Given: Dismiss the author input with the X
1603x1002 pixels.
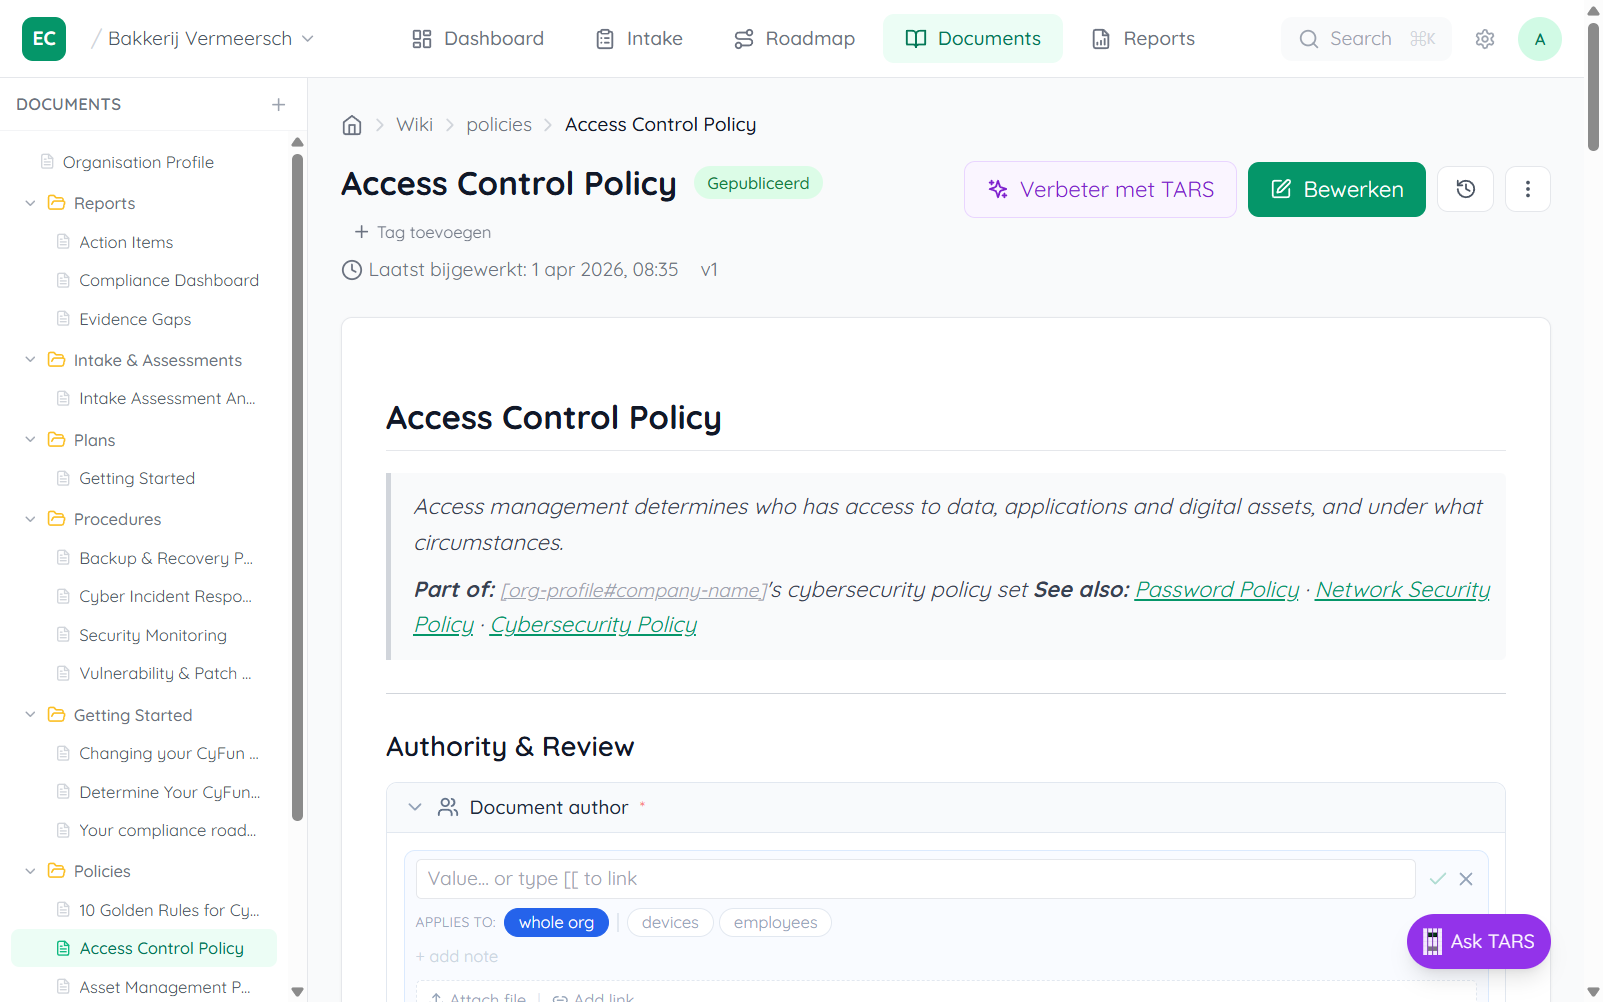Looking at the screenshot, I should pyautogui.click(x=1467, y=879).
